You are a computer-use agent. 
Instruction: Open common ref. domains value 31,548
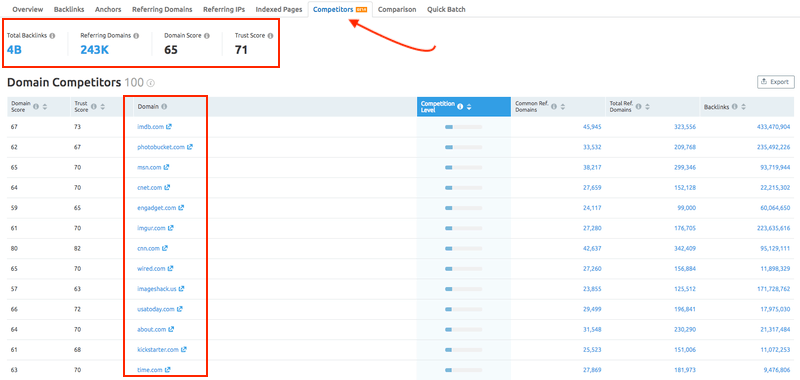pos(592,330)
